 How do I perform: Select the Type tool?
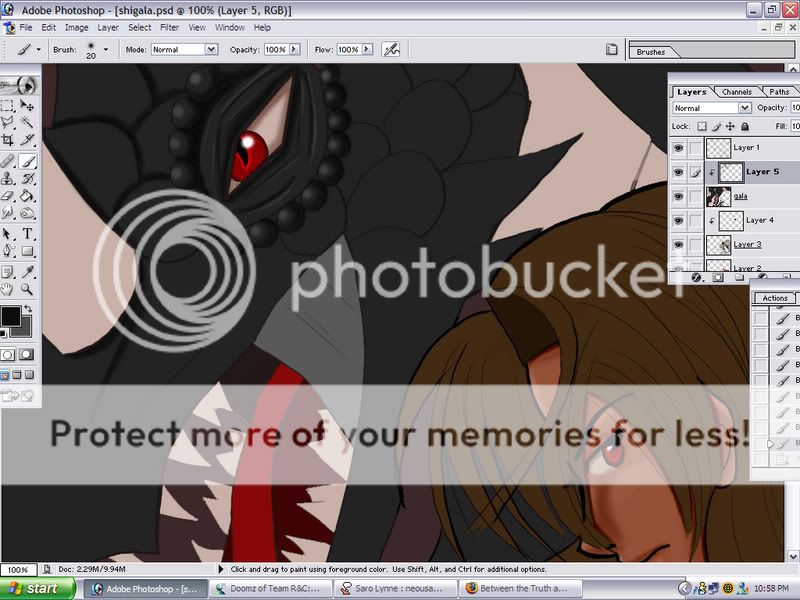(x=27, y=234)
